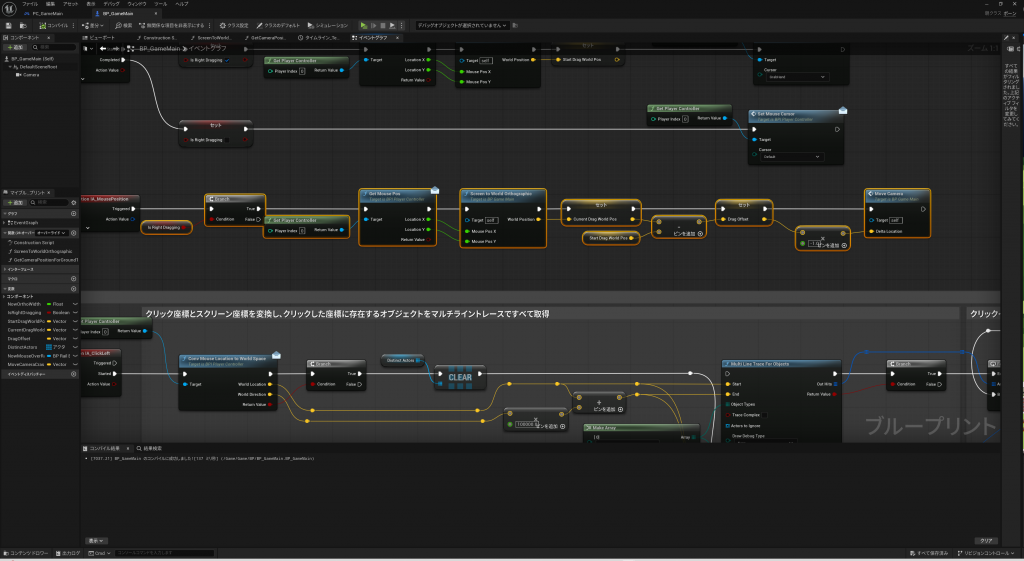
Task: Toggle 無関係な項目を非表示にする (hide unrelated)
Action: pyautogui.click(x=172, y=25)
